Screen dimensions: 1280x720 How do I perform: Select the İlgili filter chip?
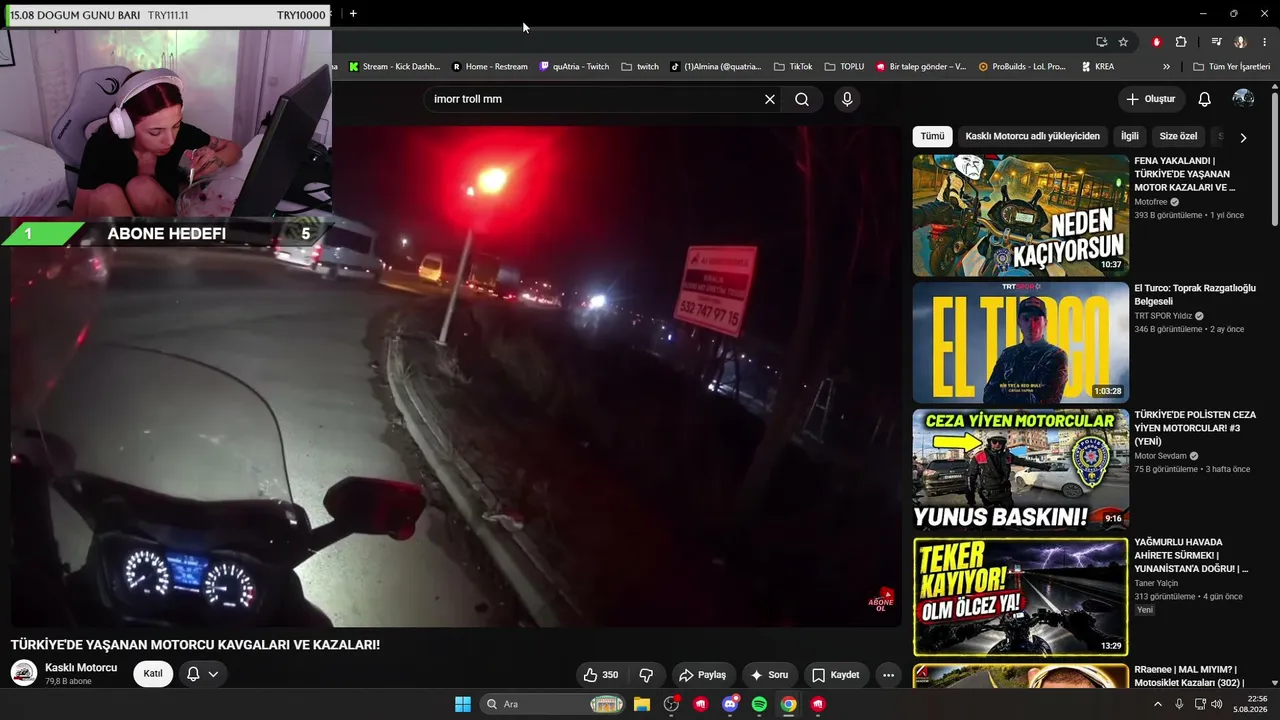pos(1129,136)
